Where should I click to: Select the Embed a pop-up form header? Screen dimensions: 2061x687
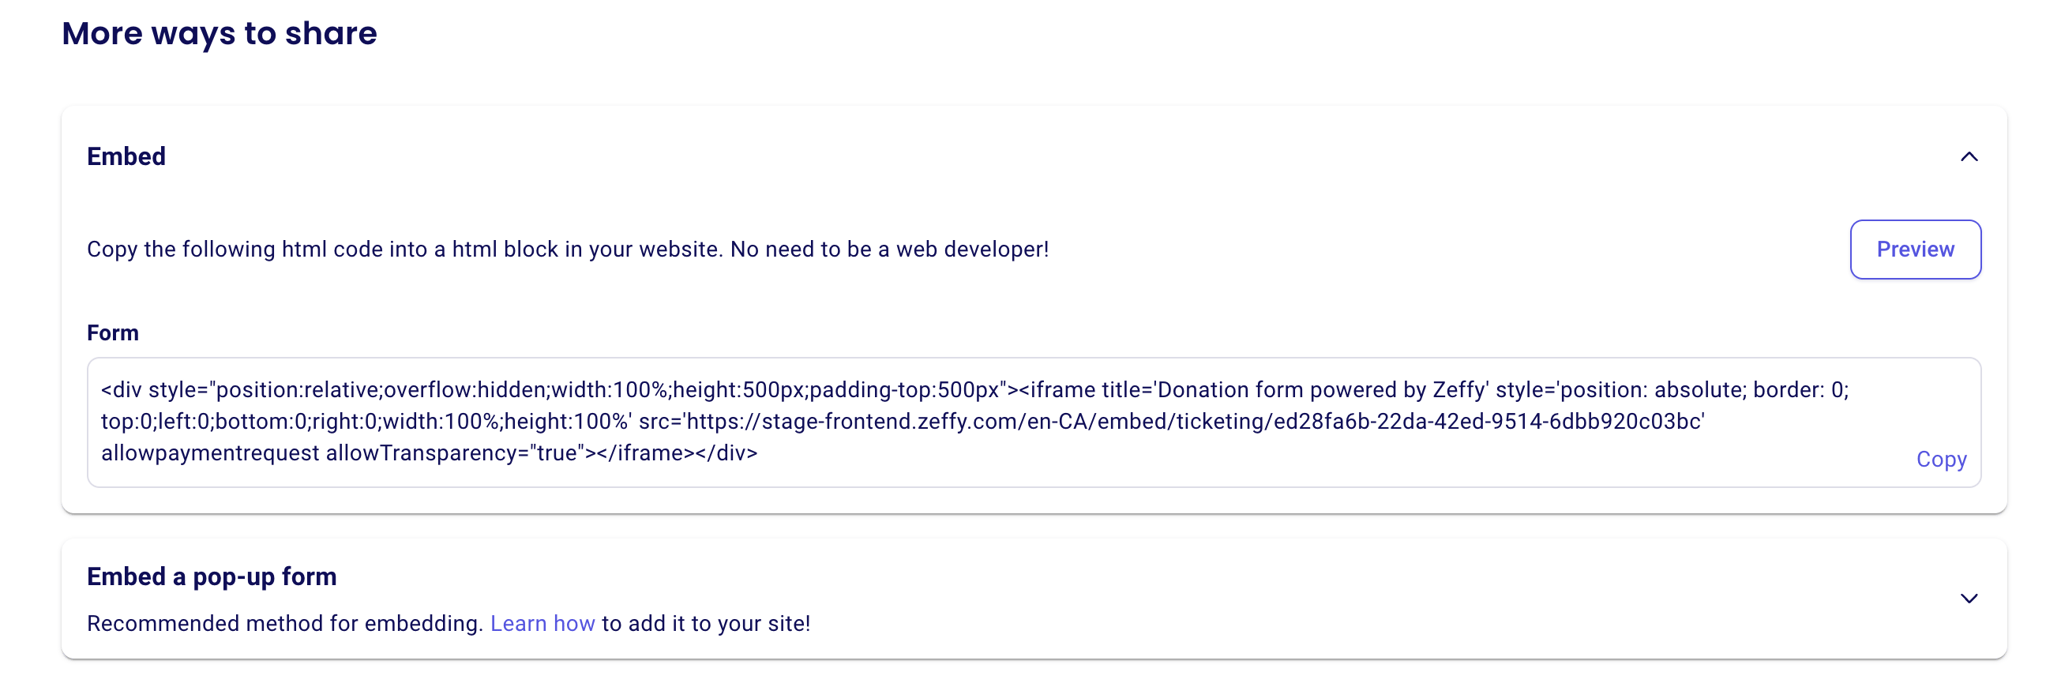click(212, 576)
